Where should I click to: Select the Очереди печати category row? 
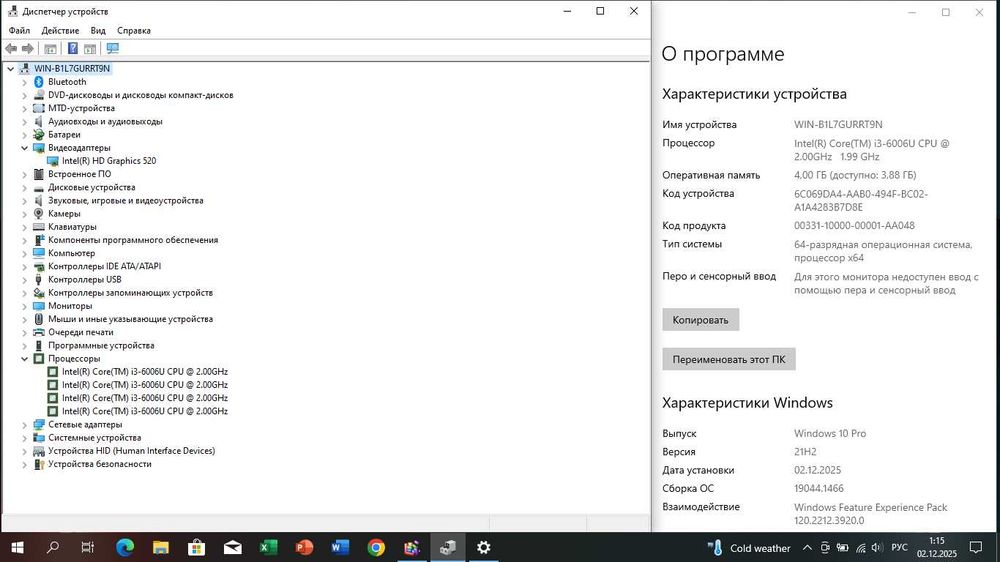tap(80, 332)
